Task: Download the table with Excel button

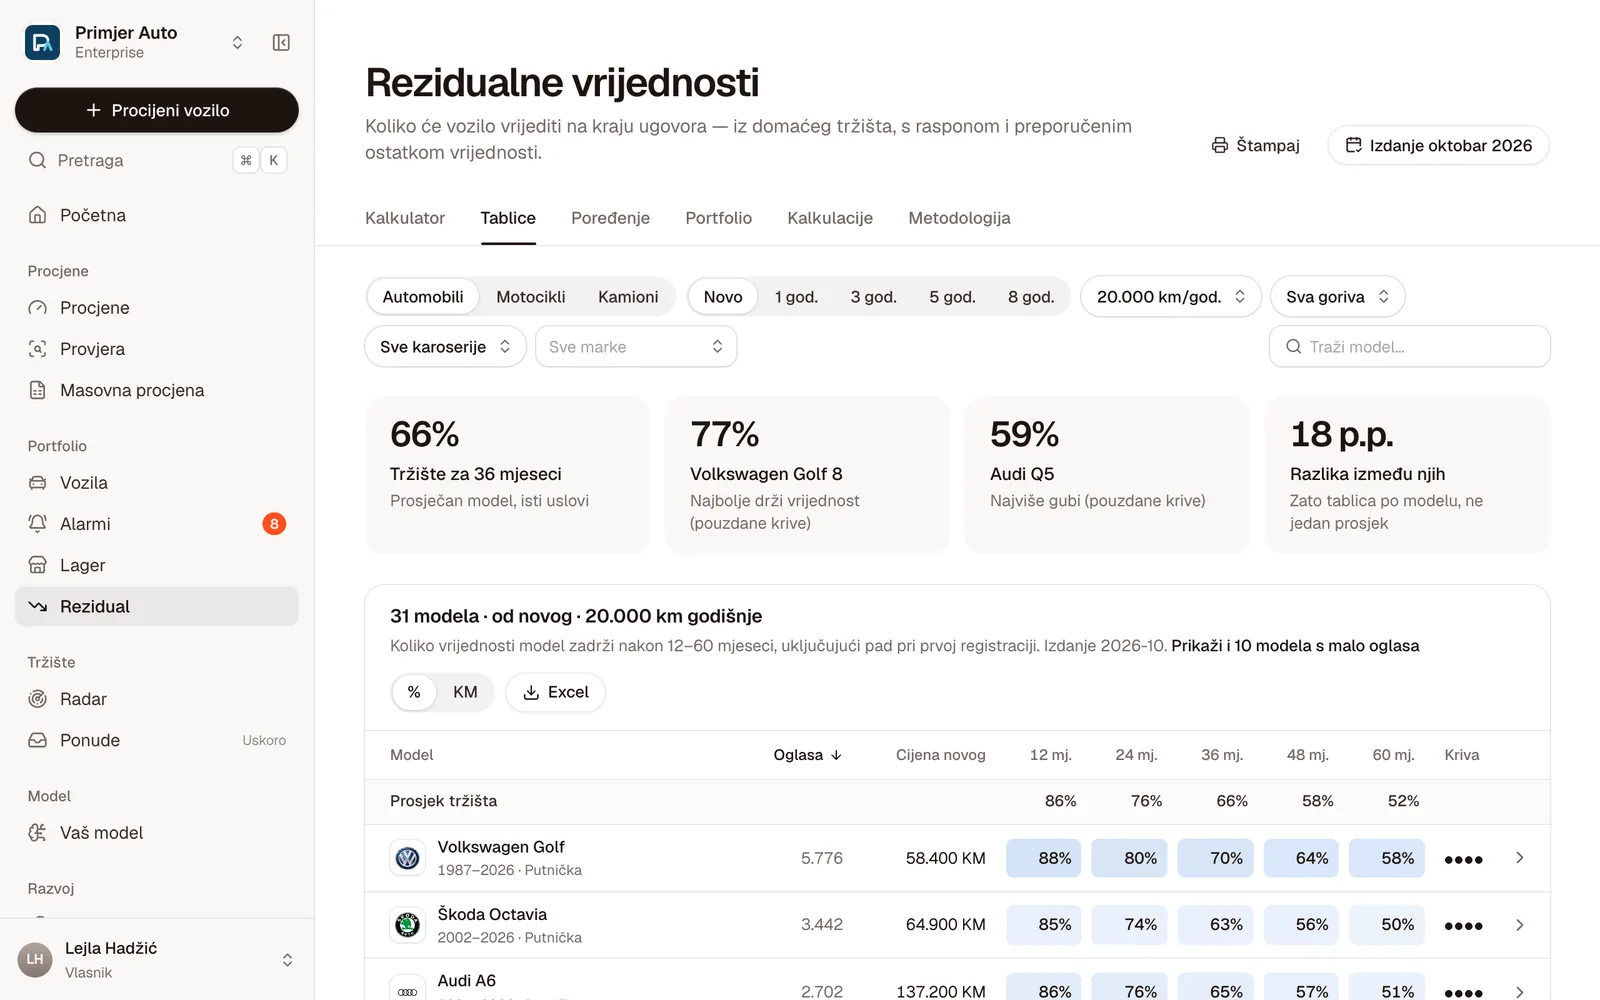Action: 556,692
